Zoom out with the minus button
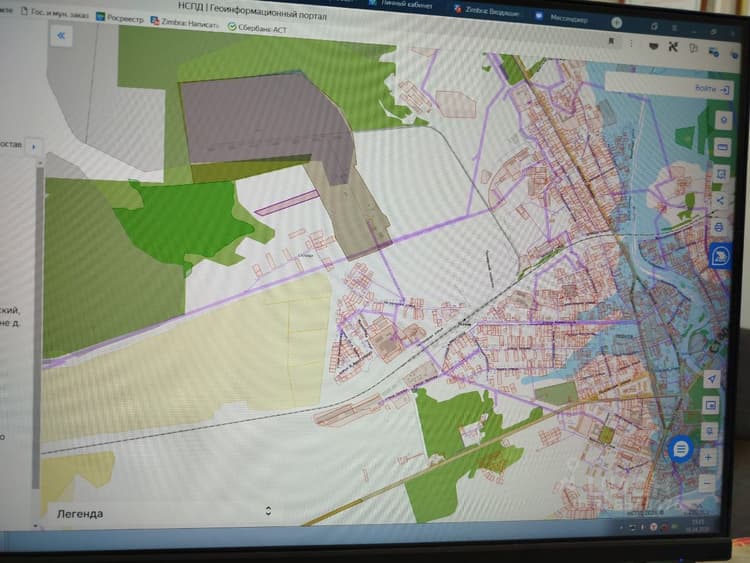This screenshot has width=750, height=563. point(706,484)
